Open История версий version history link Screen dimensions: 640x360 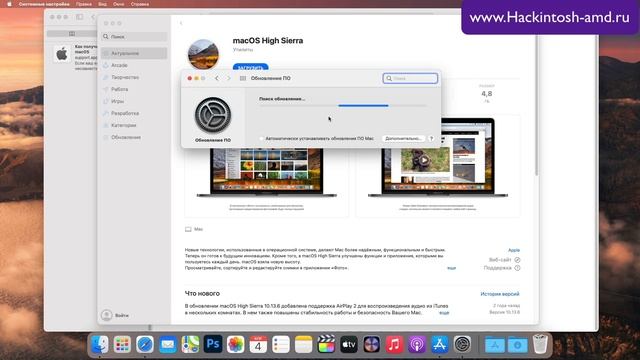point(500,294)
